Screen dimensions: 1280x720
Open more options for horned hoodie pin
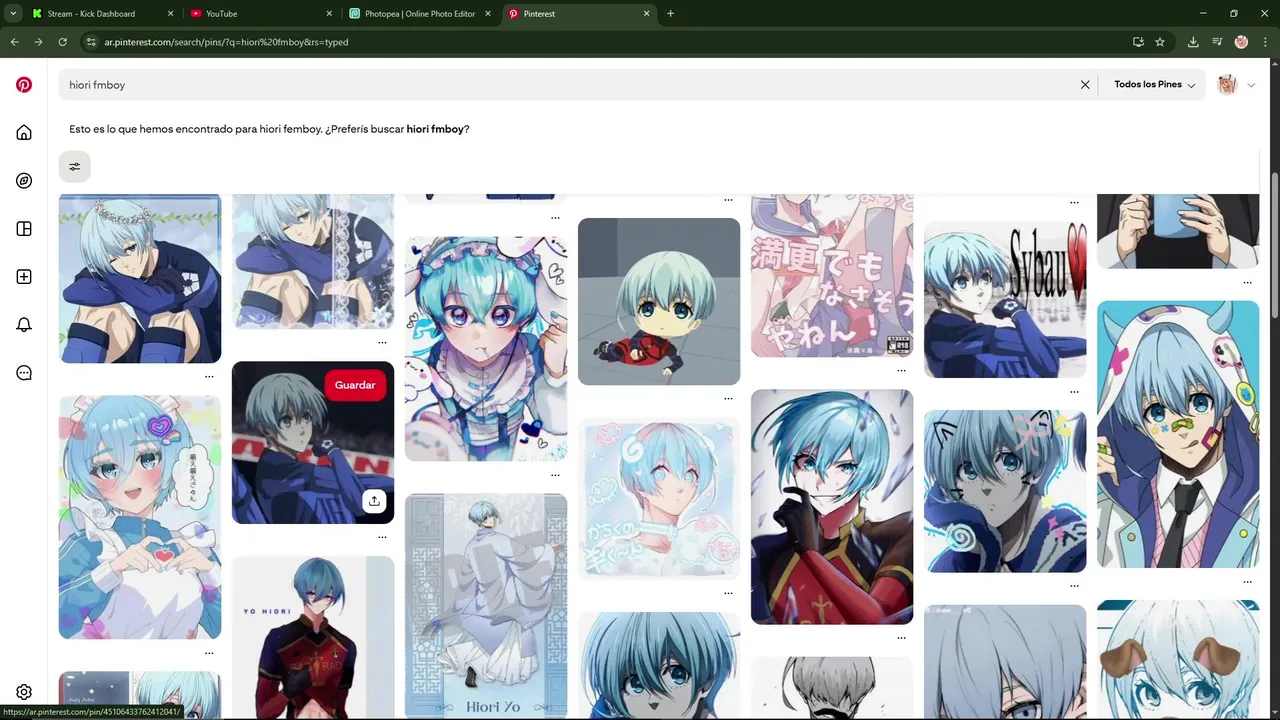(1247, 581)
